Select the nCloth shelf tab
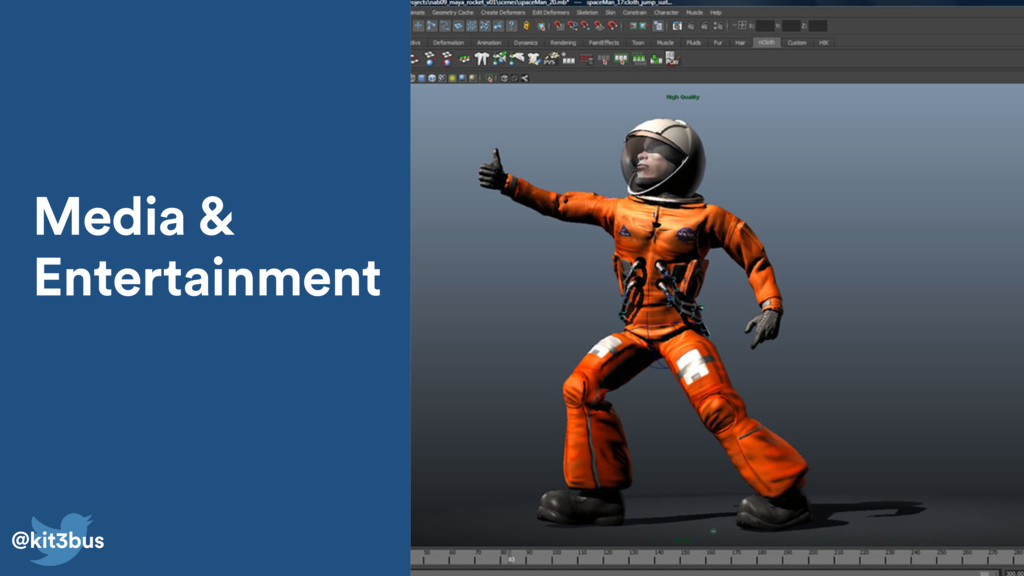The image size is (1024, 576). [x=766, y=43]
